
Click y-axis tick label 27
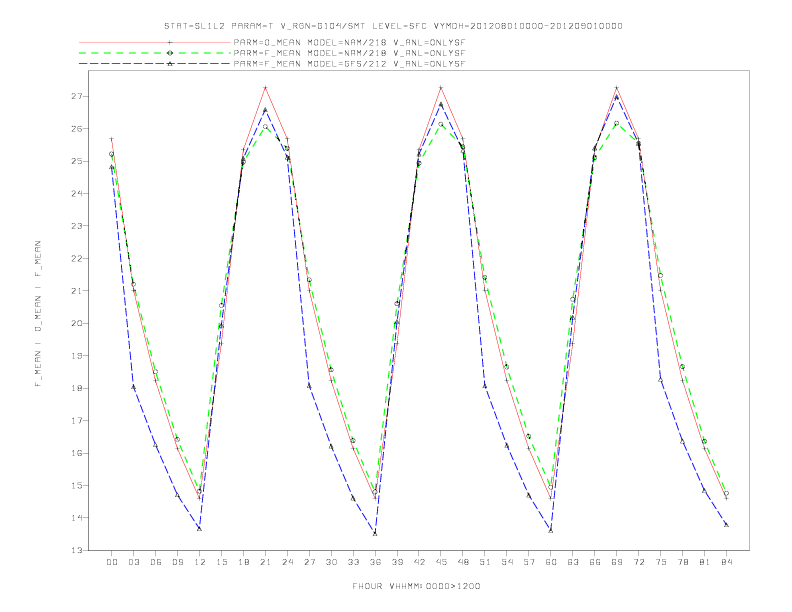(77, 96)
